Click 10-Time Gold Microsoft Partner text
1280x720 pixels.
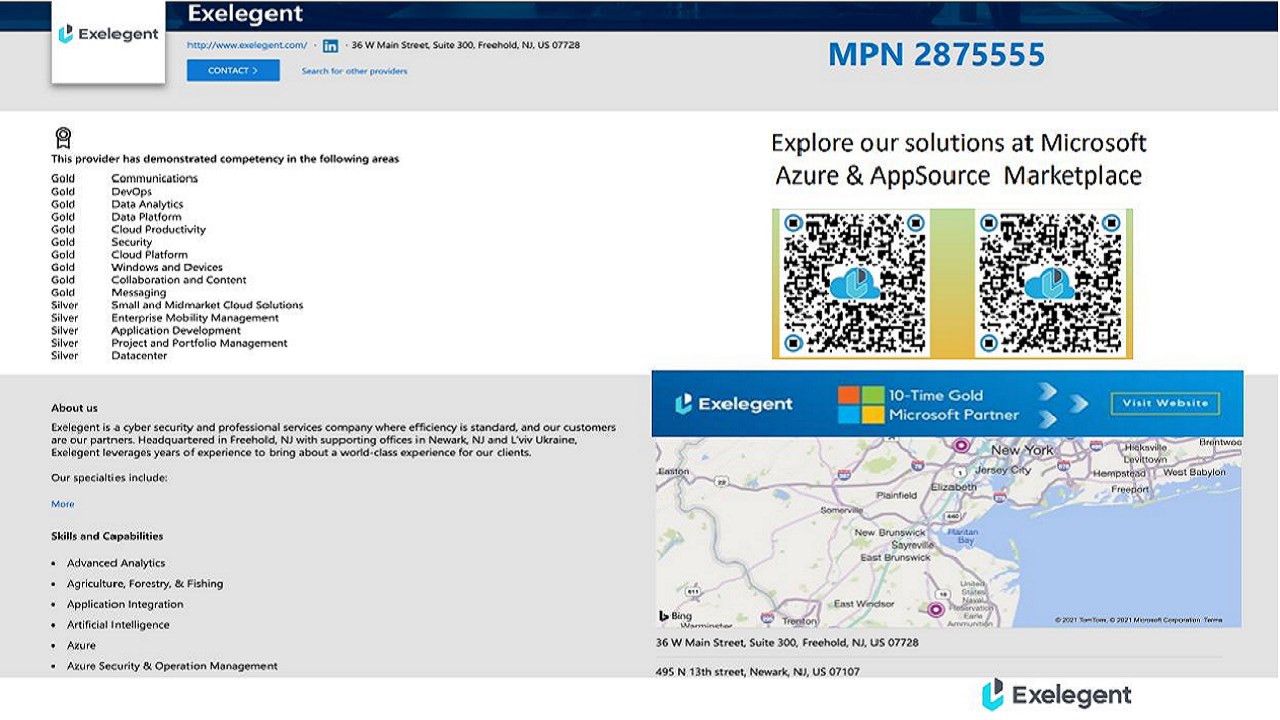[x=954, y=404]
